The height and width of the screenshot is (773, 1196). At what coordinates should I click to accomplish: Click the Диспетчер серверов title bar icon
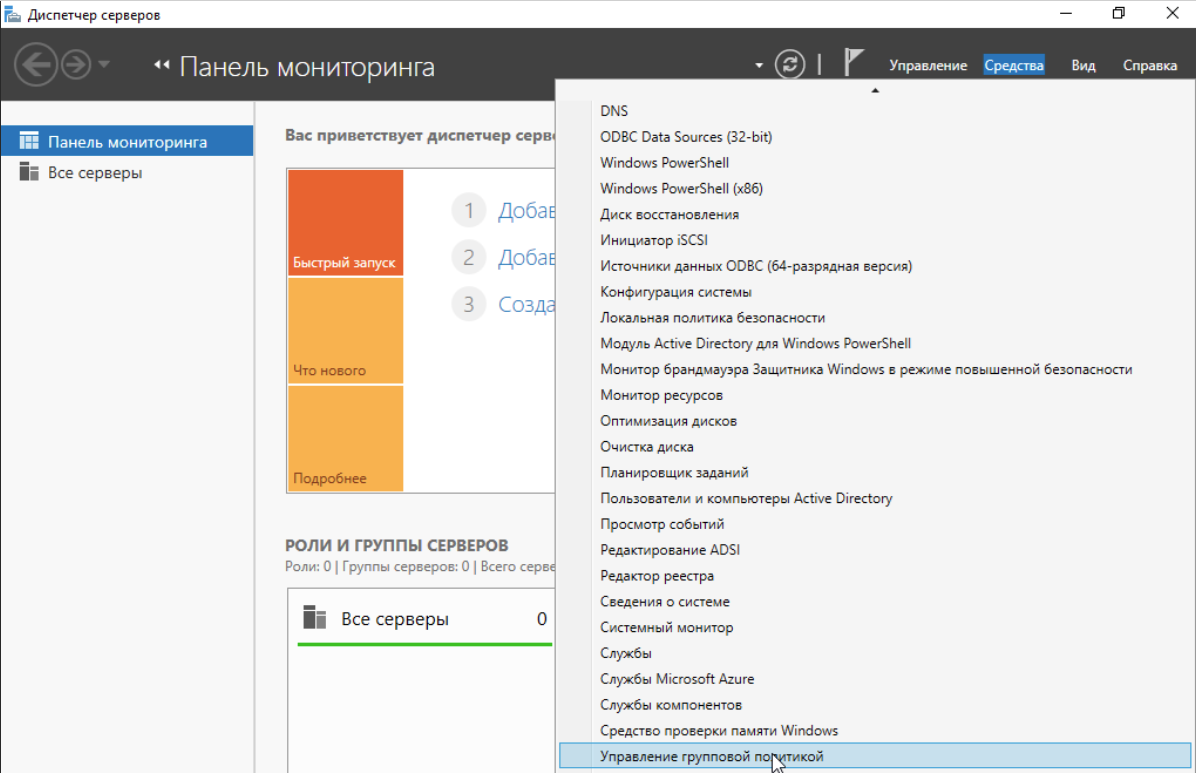[12, 14]
